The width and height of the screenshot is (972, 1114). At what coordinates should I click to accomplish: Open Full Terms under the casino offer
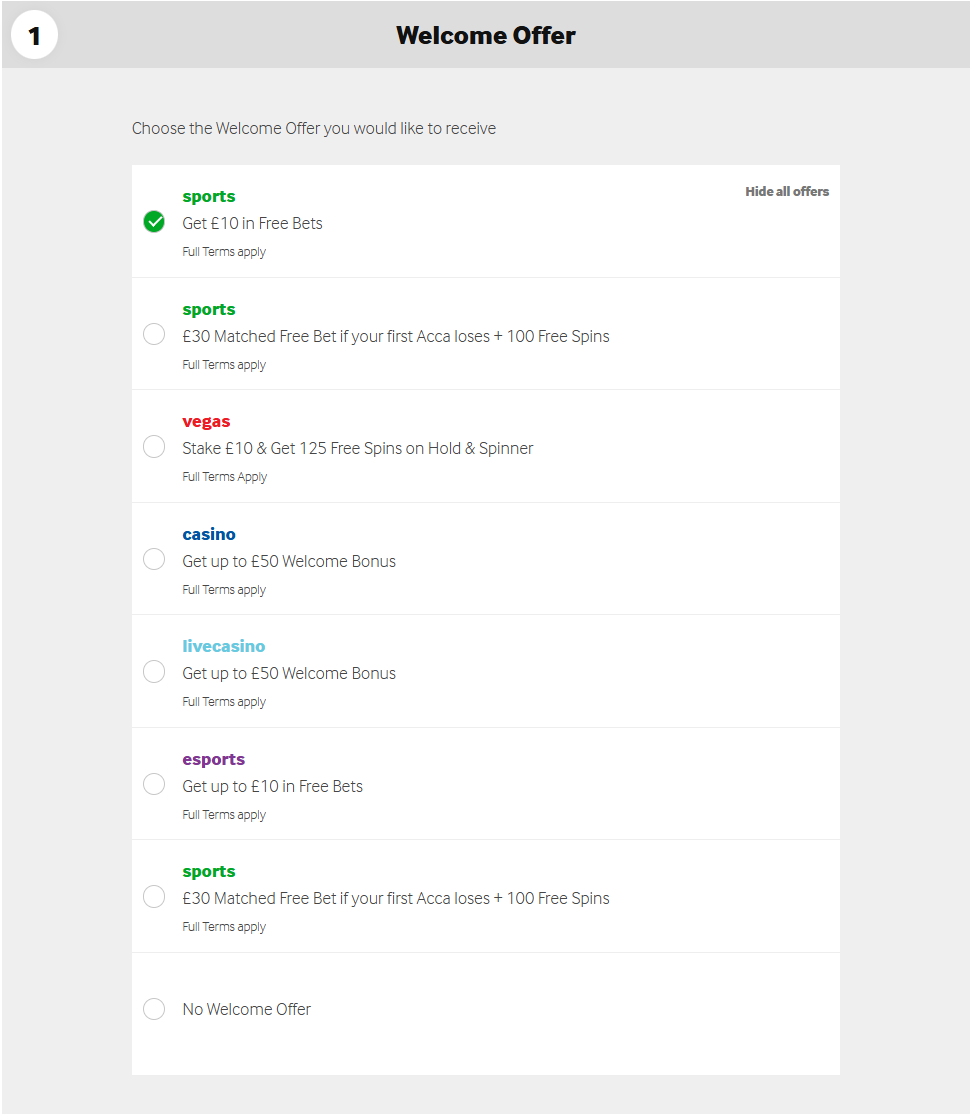[x=224, y=590]
